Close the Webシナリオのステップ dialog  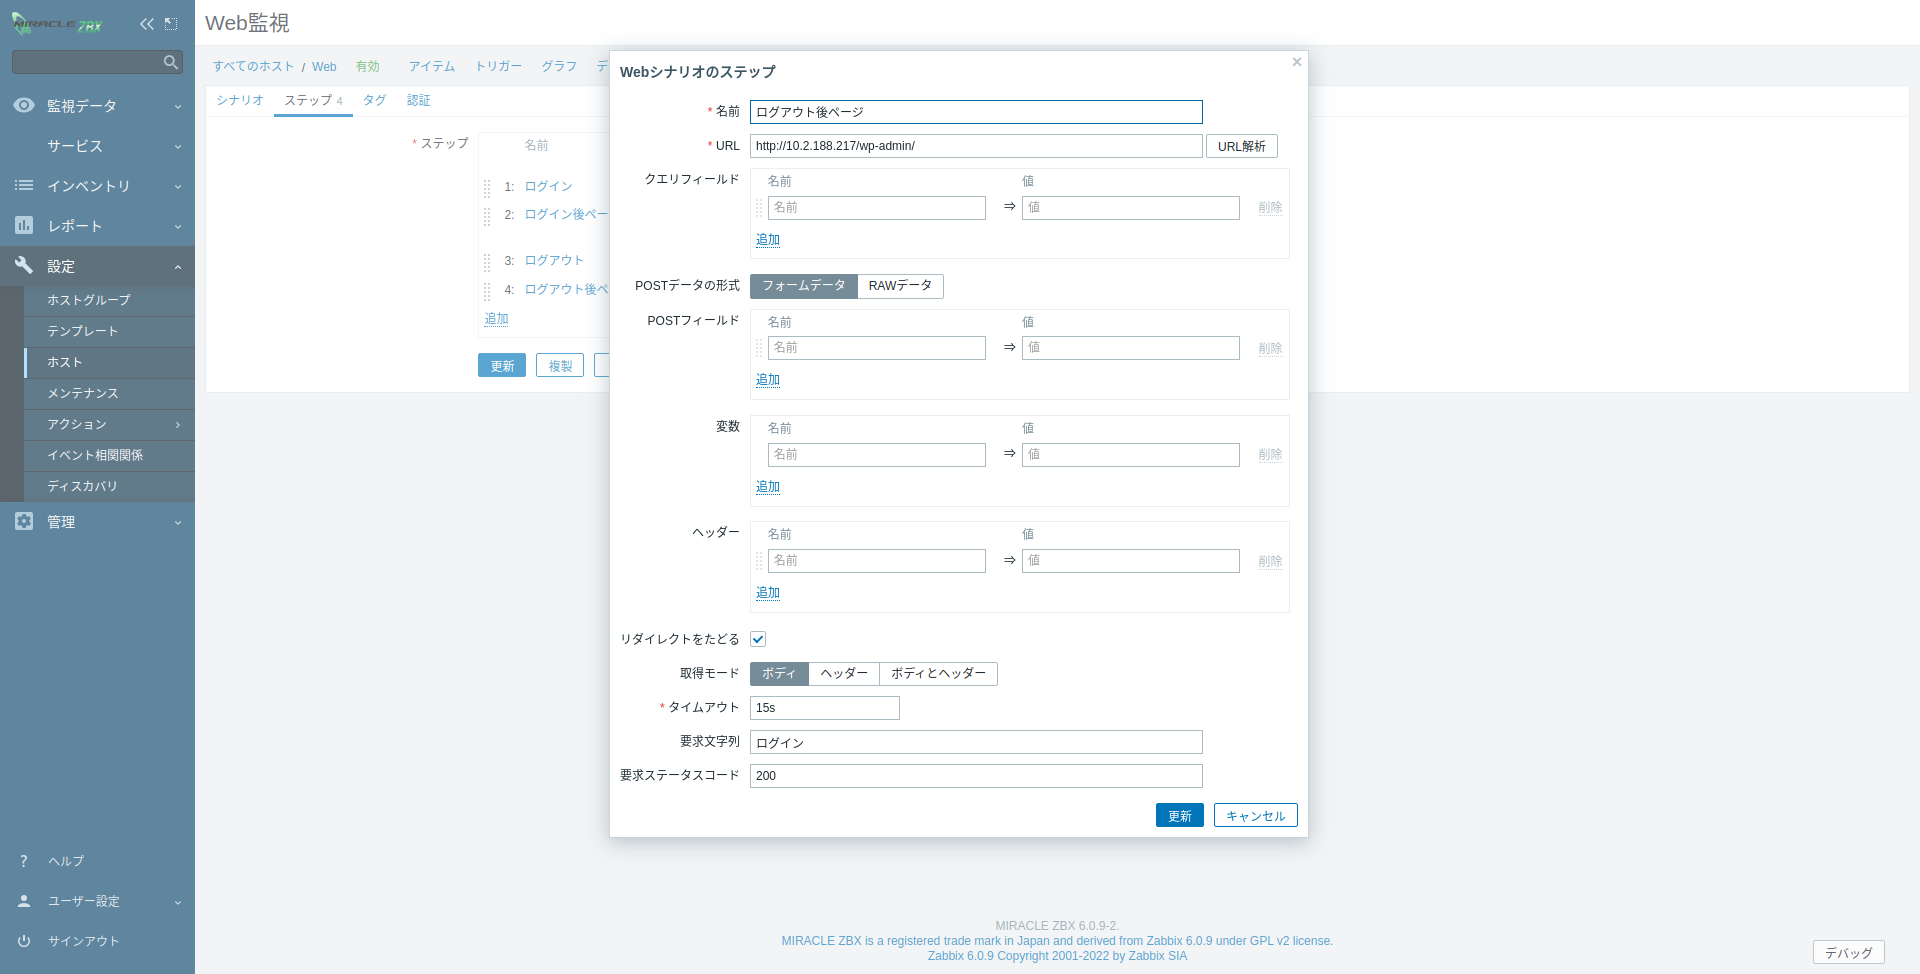[x=1297, y=62]
